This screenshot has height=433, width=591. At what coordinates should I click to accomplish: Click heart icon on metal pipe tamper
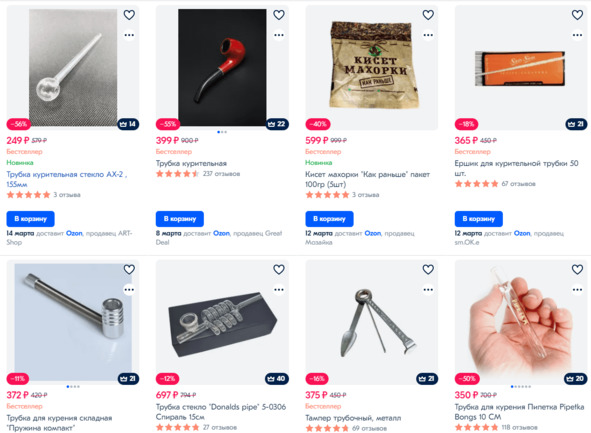pos(428,269)
